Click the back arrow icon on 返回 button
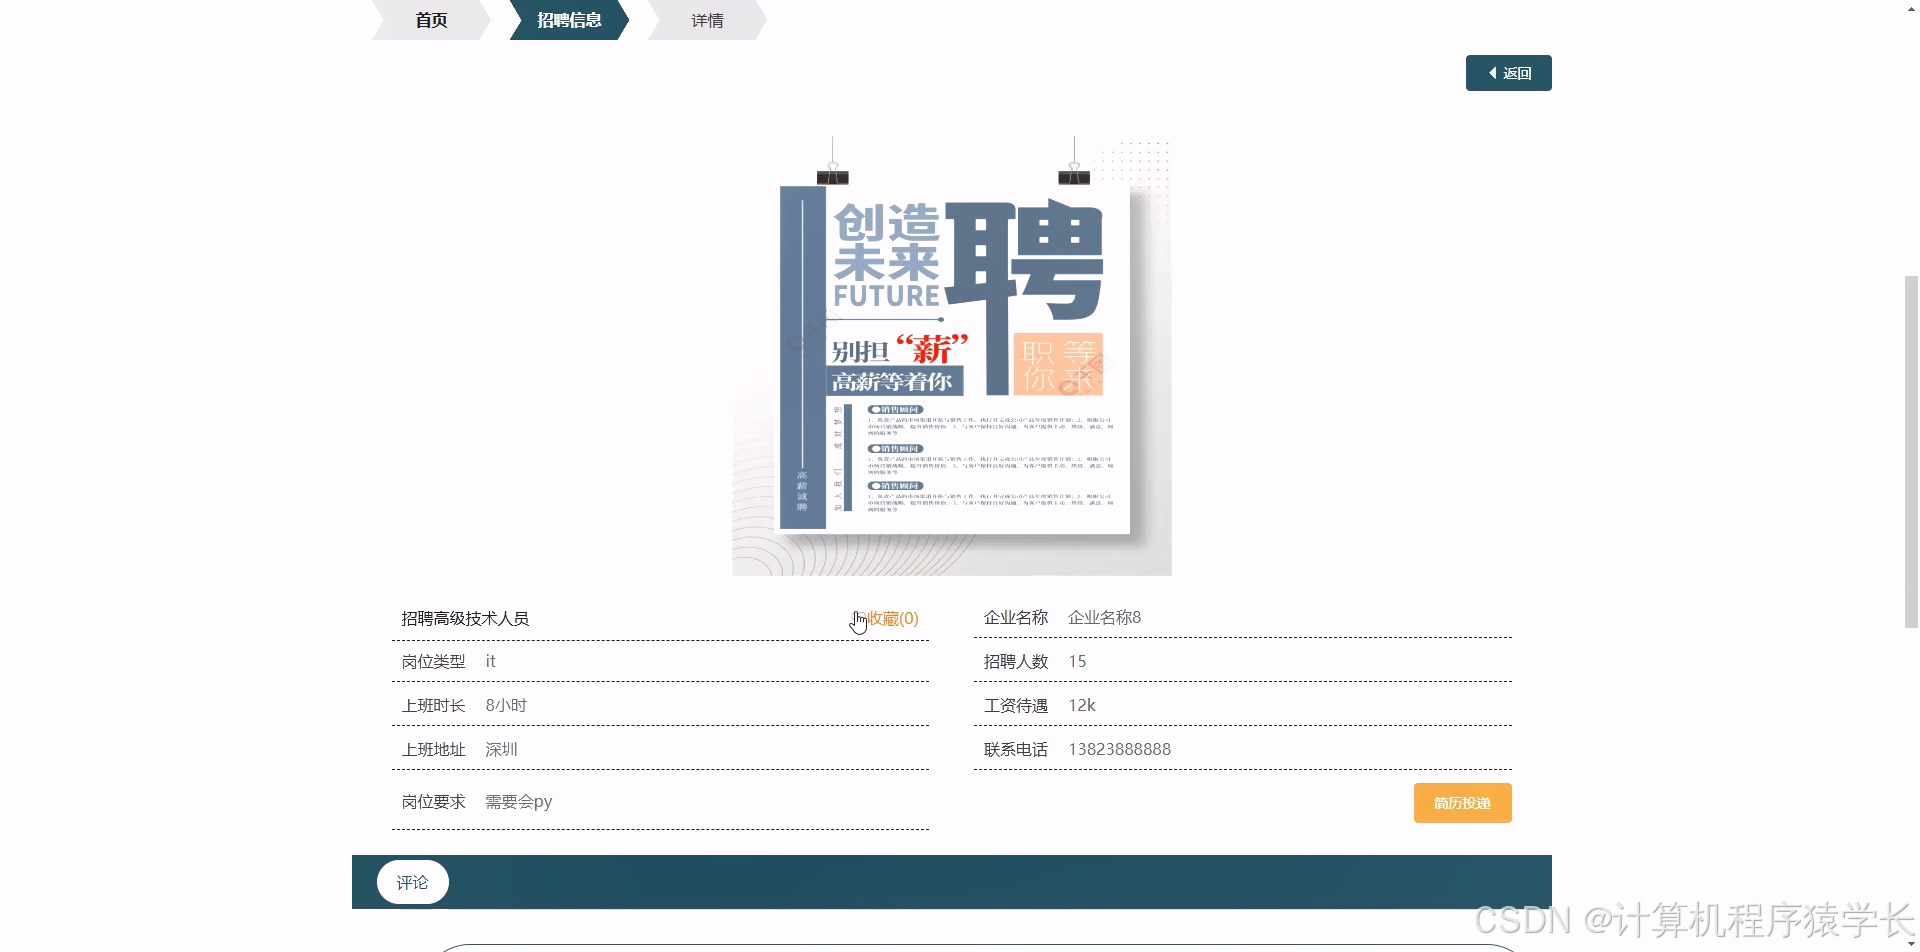The height and width of the screenshot is (952, 1920). [x=1492, y=72]
